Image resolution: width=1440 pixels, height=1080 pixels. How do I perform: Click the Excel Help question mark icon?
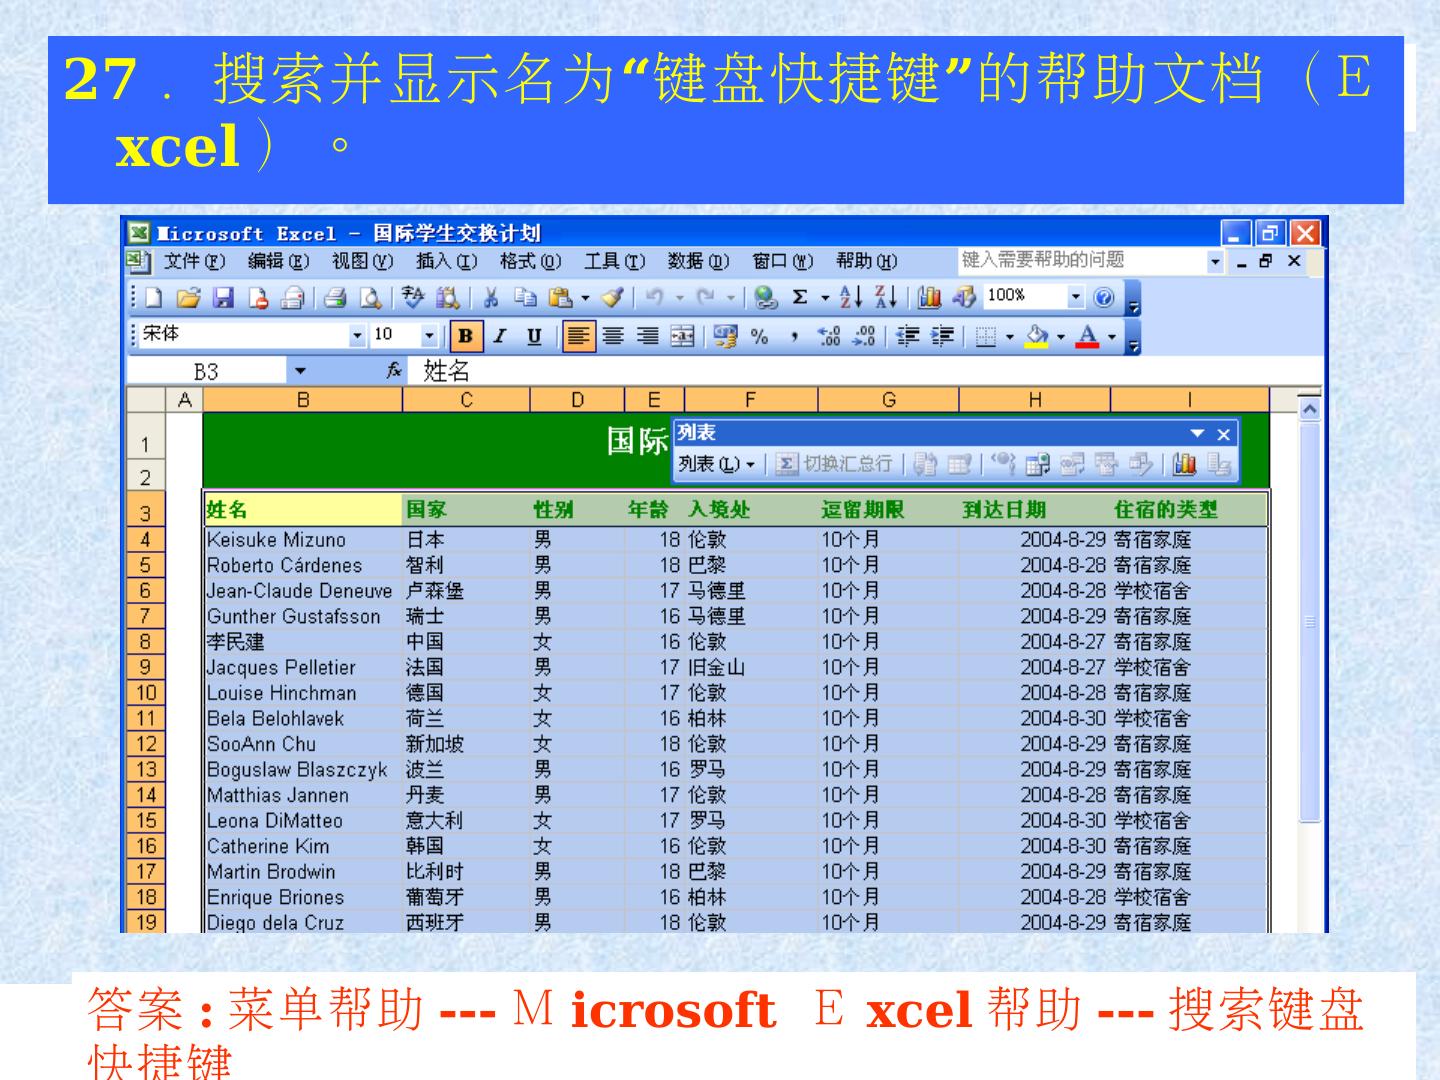[x=1104, y=297]
